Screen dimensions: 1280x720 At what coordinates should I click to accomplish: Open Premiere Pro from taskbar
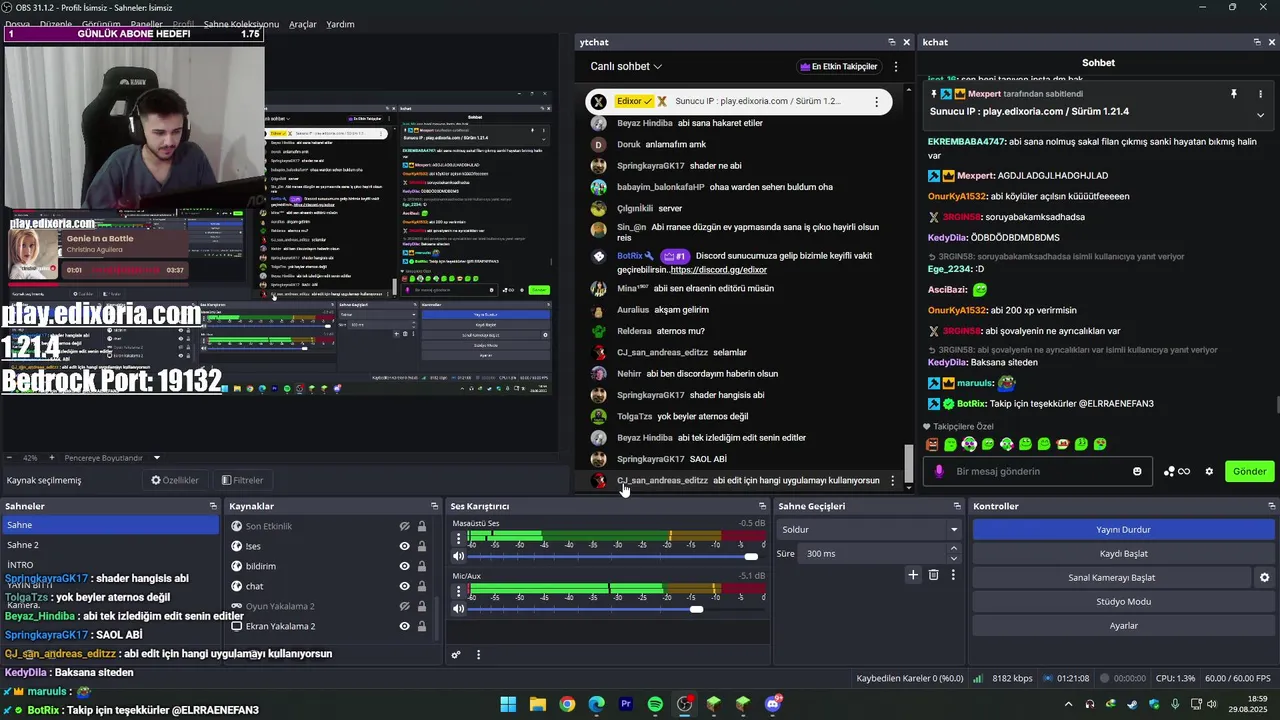626,704
